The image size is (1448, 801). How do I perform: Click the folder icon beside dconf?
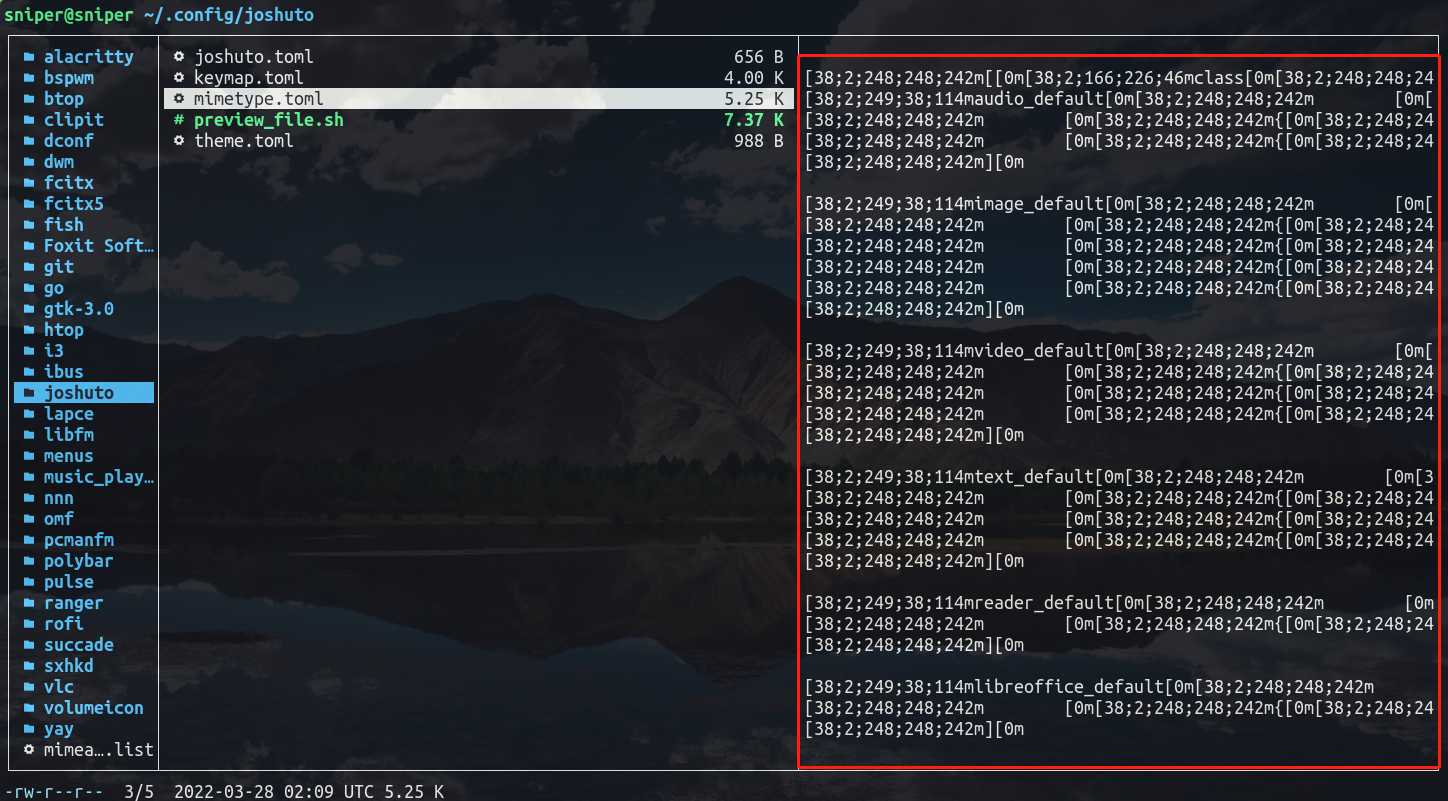[29, 141]
